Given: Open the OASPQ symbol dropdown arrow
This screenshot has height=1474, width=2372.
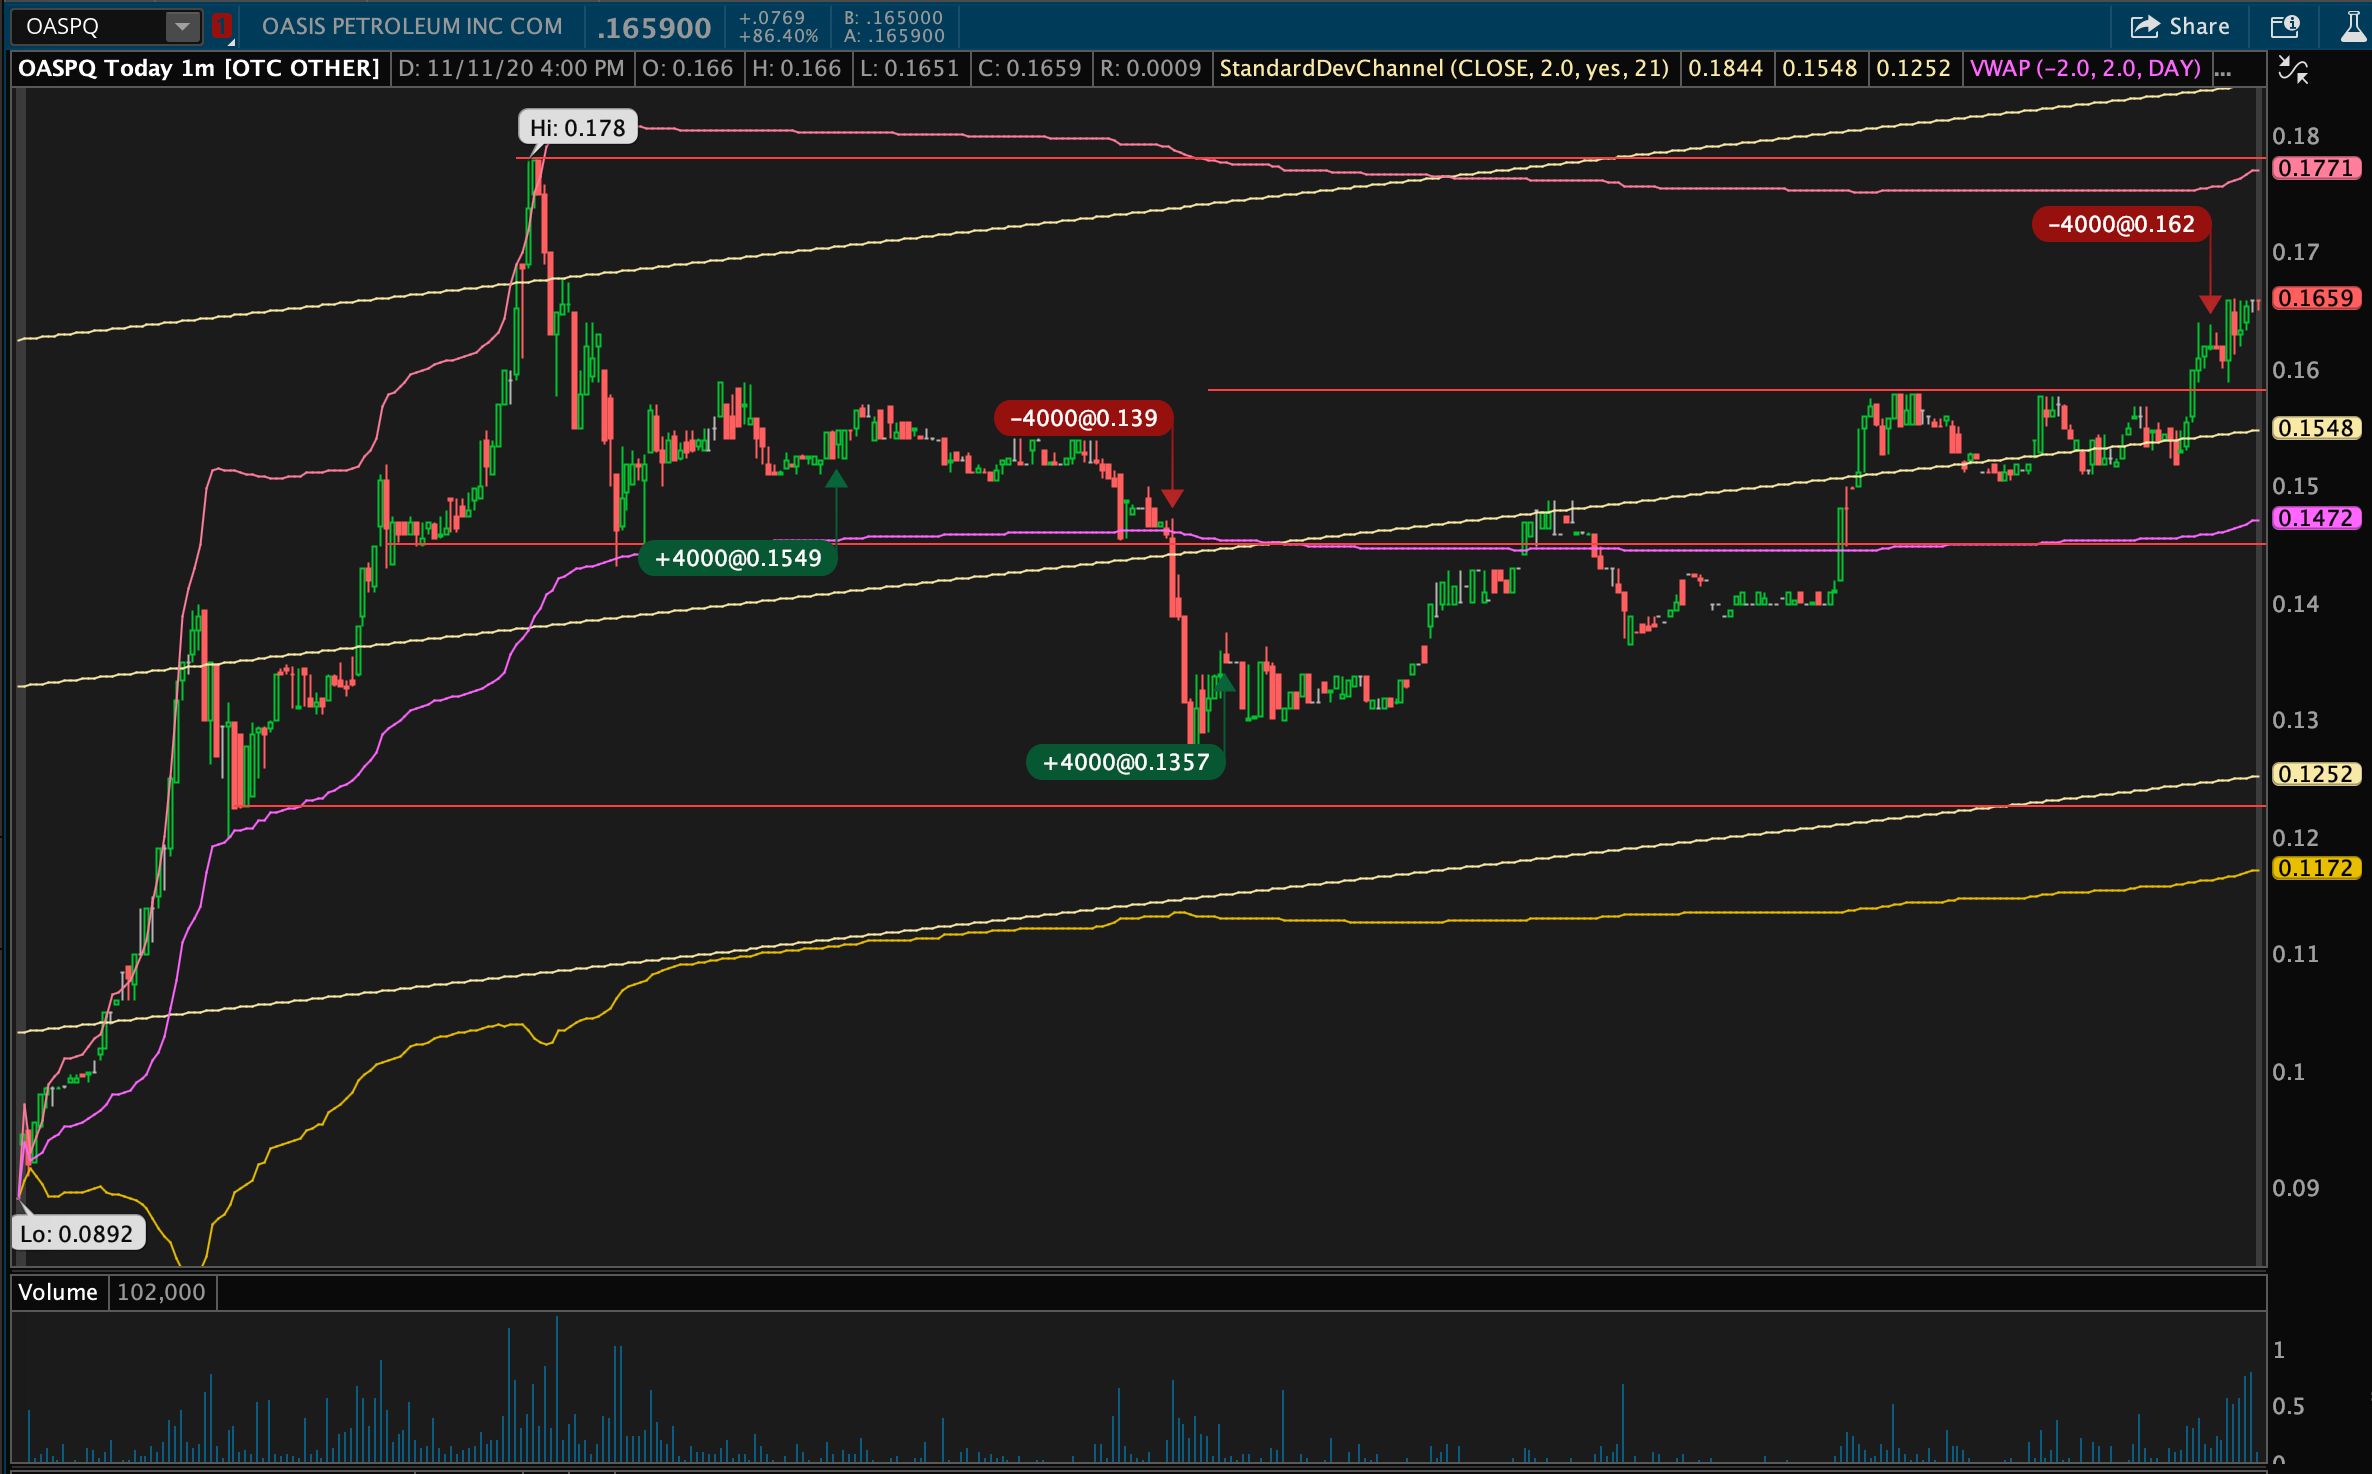Looking at the screenshot, I should click(x=182, y=26).
